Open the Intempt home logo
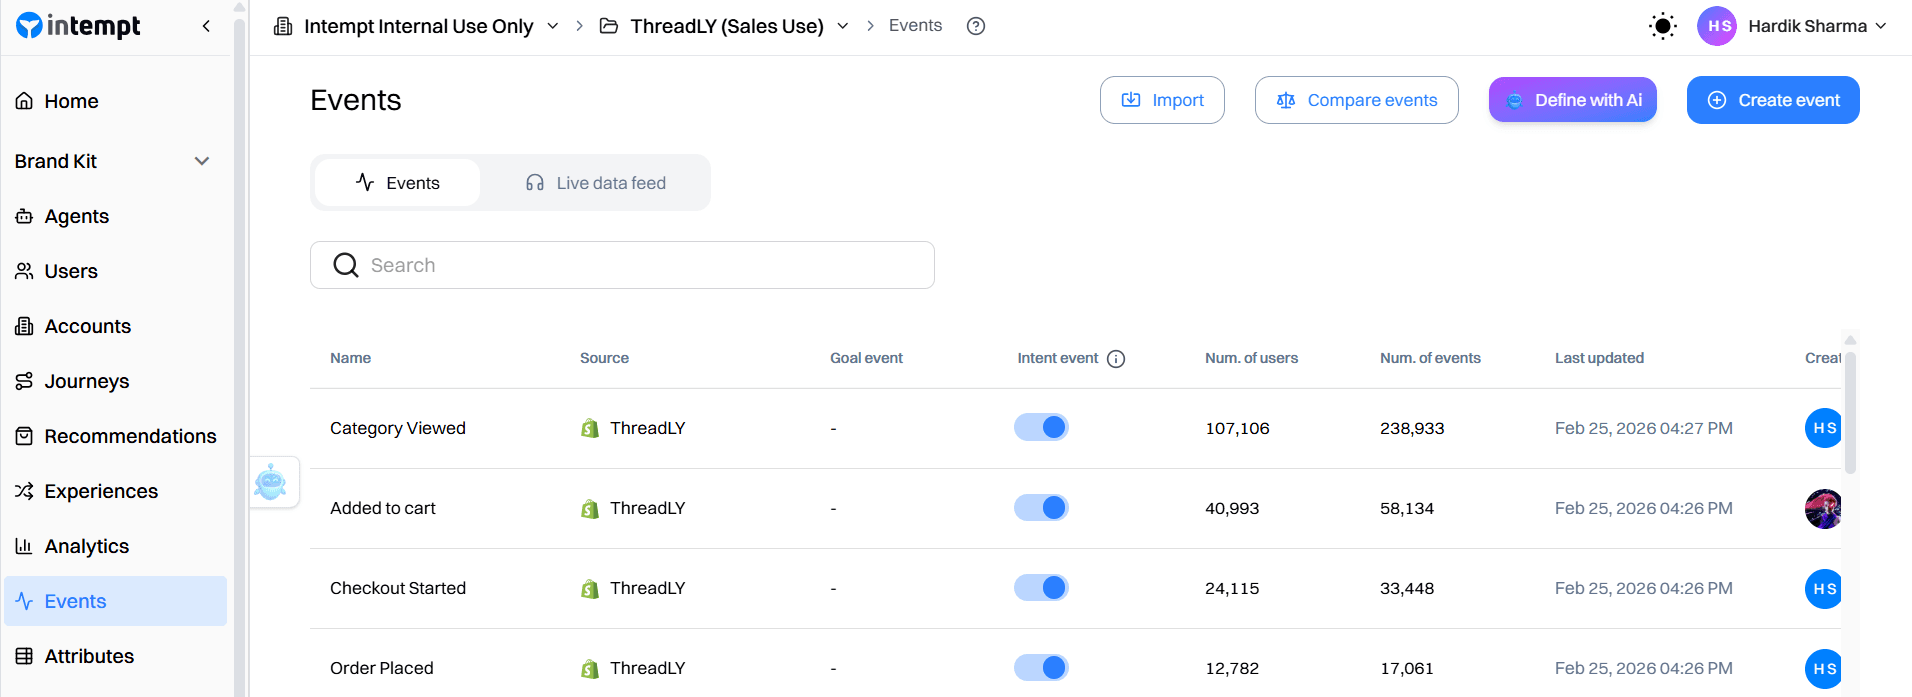 [78, 25]
